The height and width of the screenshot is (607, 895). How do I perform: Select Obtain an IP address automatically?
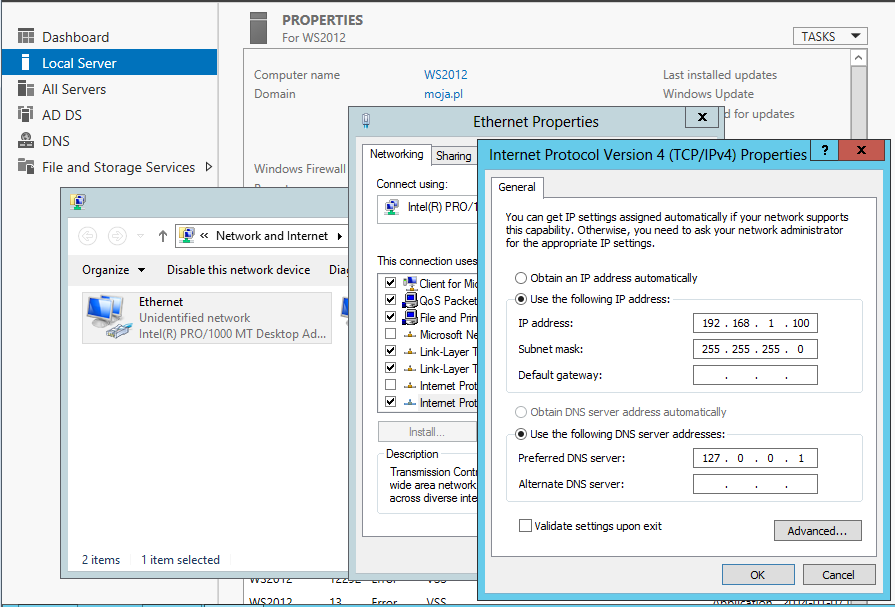pyautogui.click(x=521, y=278)
